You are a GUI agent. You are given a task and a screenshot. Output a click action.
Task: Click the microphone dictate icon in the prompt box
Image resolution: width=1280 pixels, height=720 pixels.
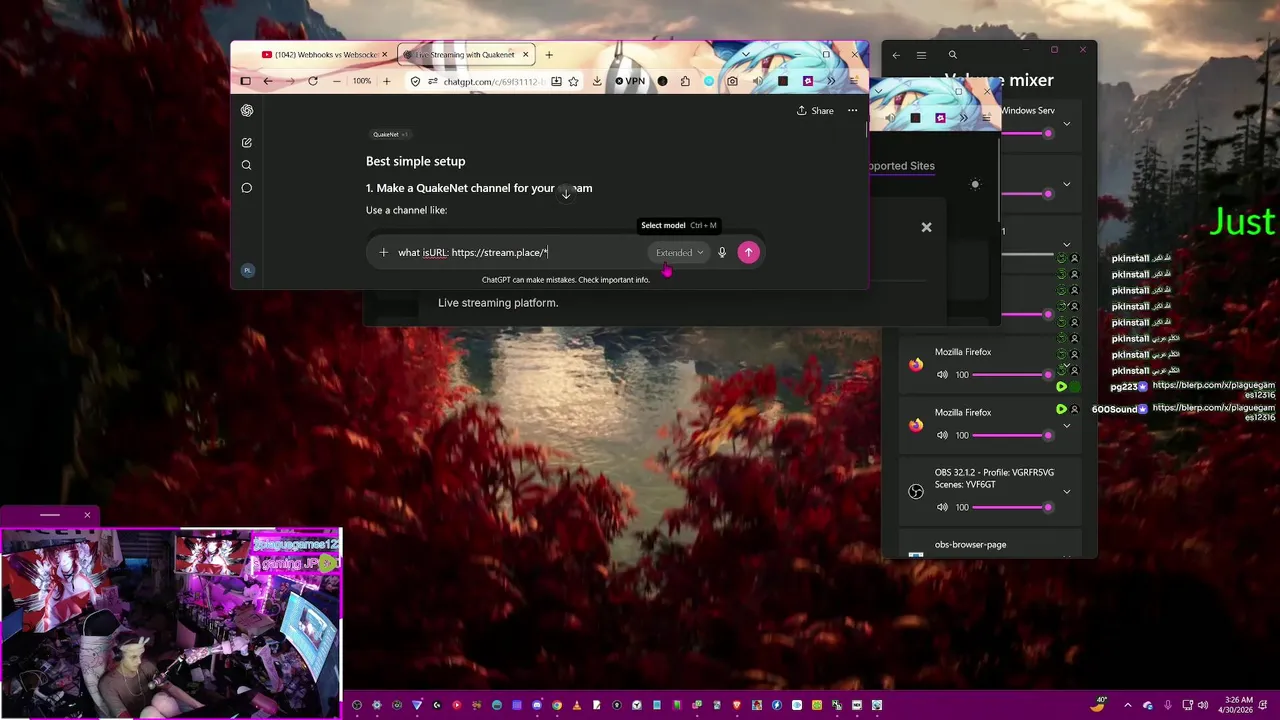[x=722, y=253]
